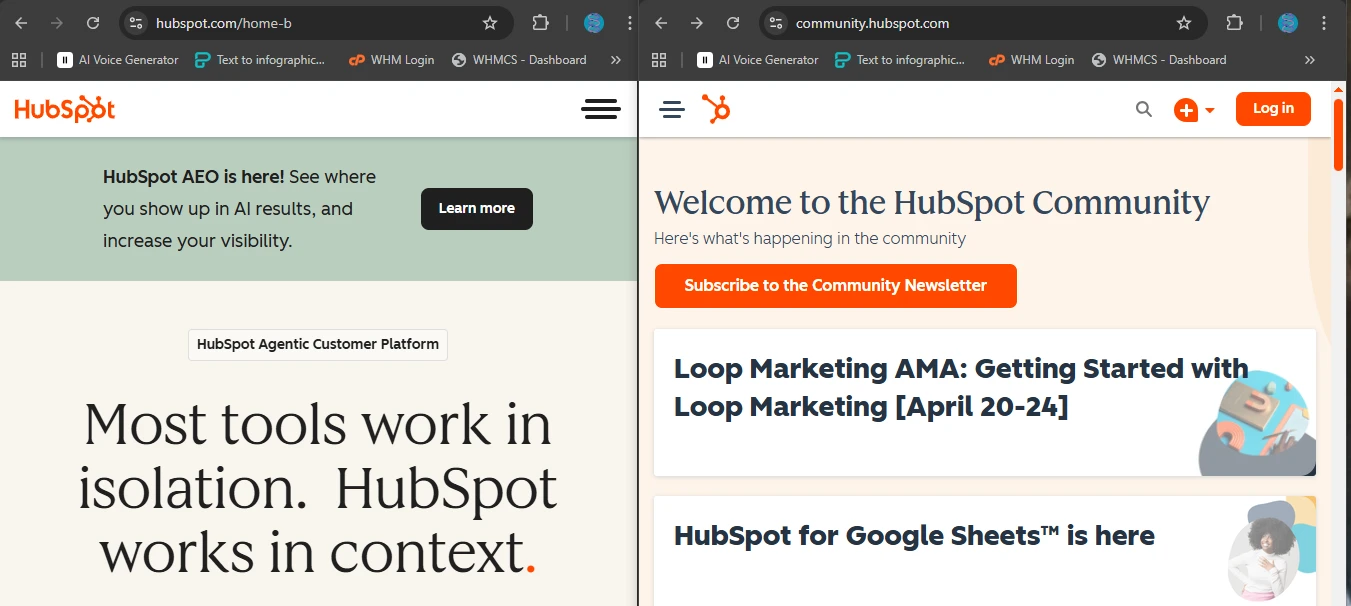Click Learn more button in AEO banner

pyautogui.click(x=477, y=208)
